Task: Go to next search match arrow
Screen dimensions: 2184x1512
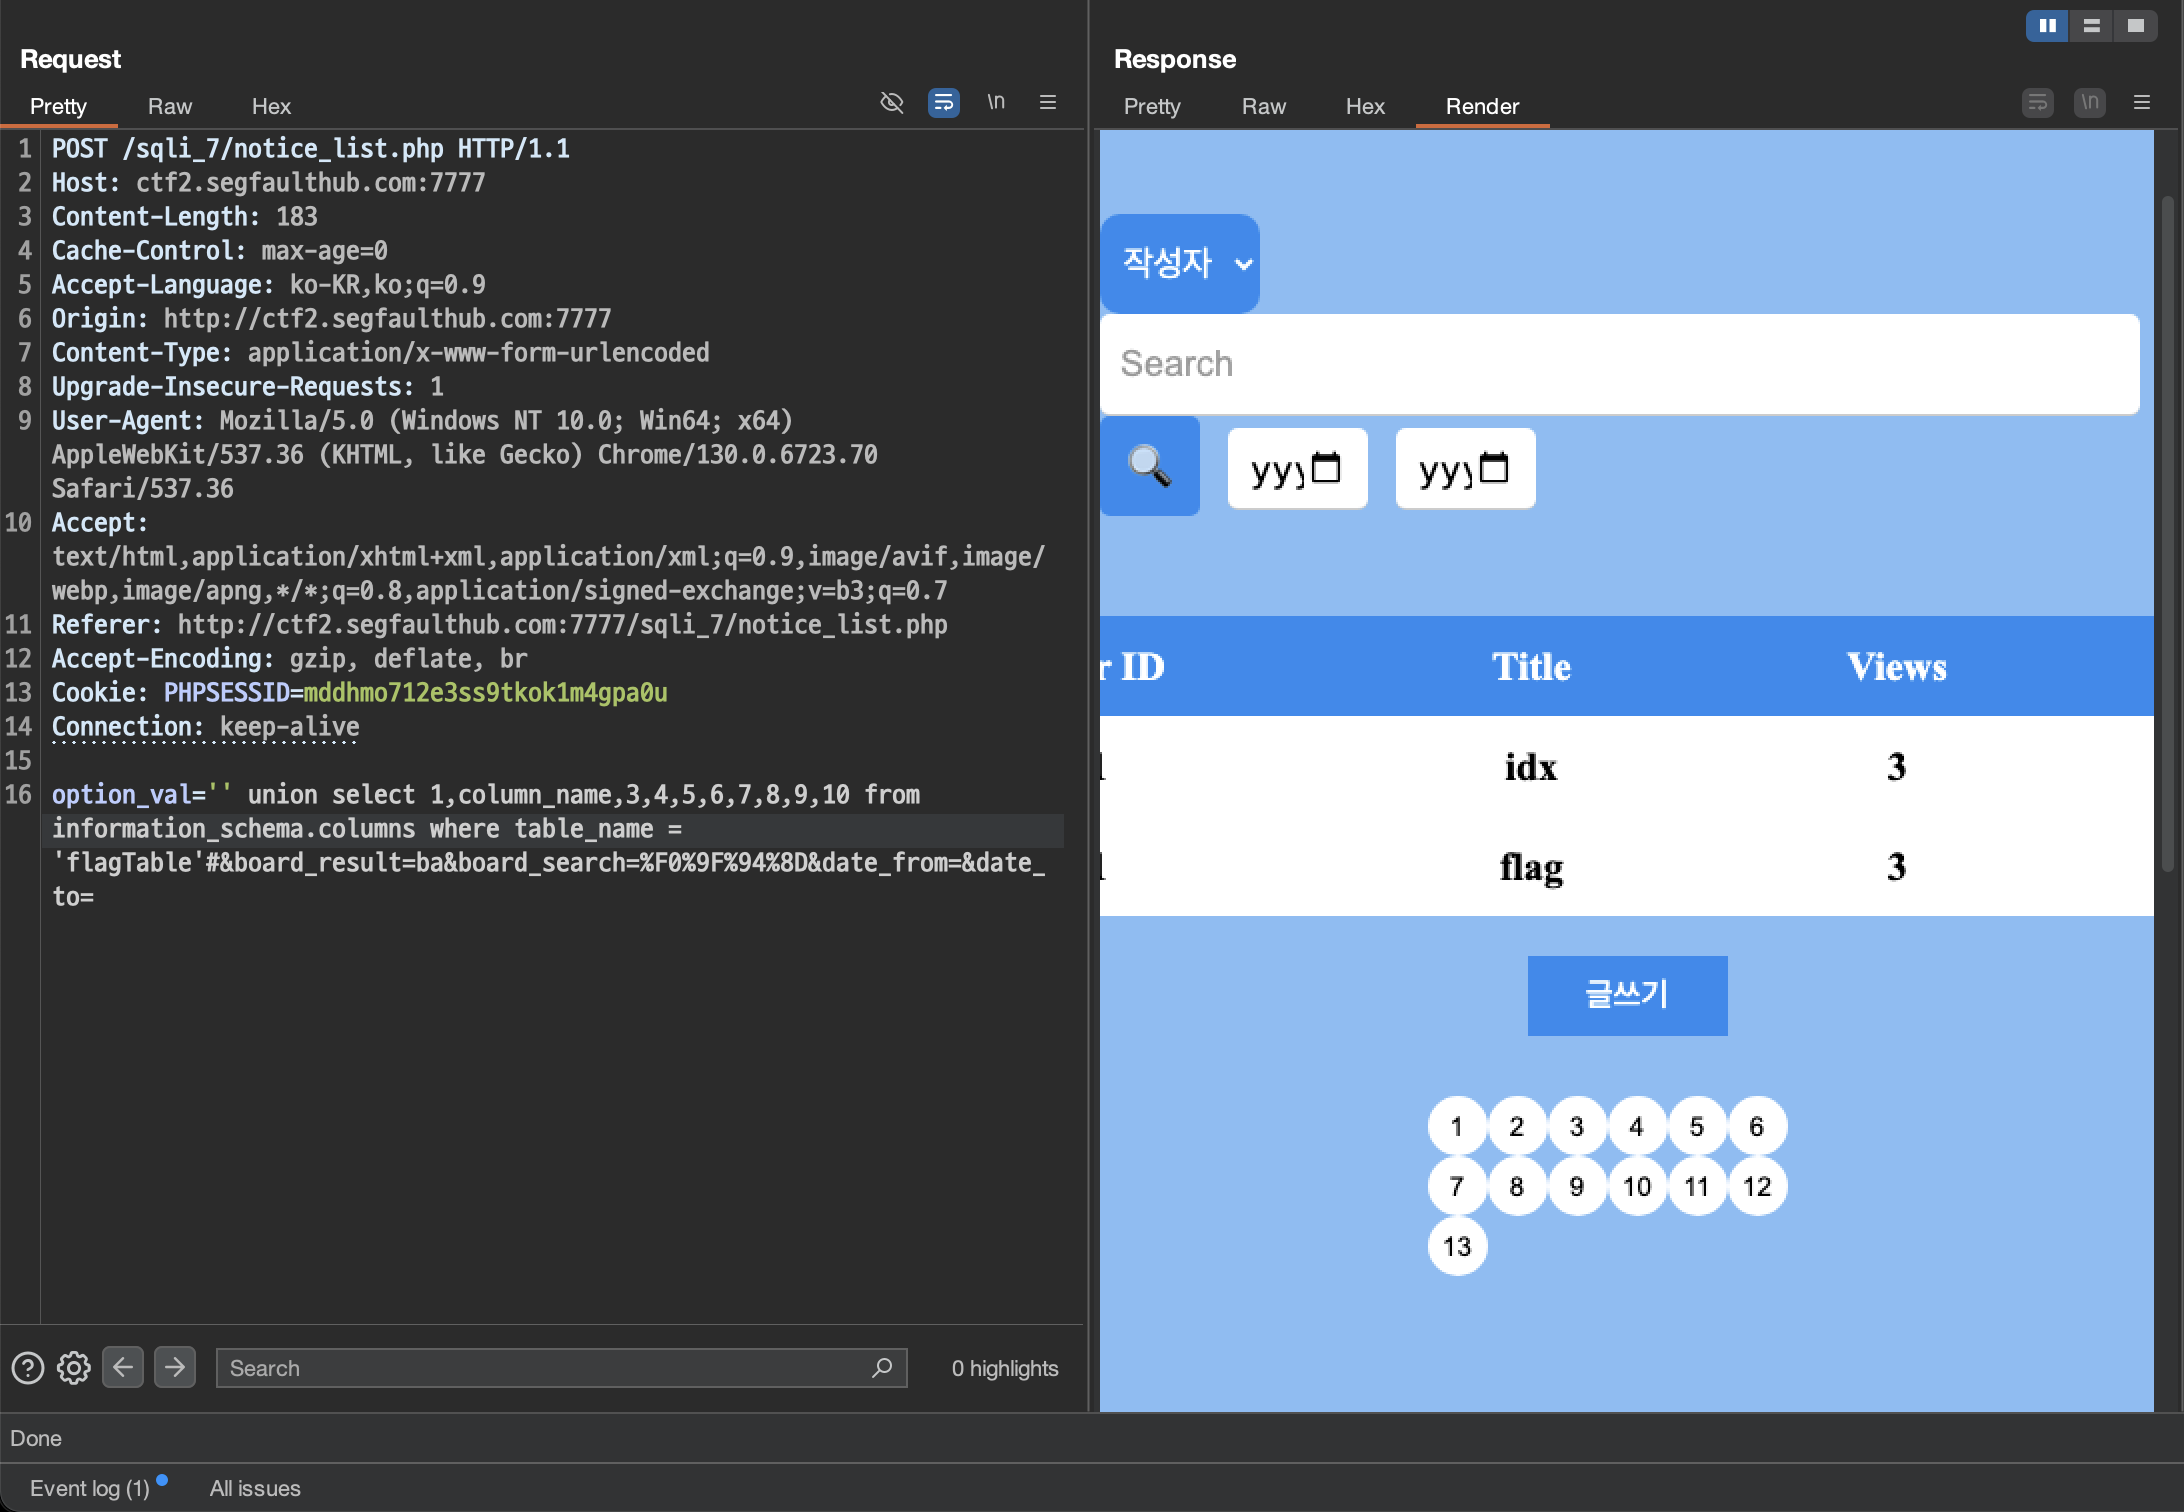Action: (175, 1367)
